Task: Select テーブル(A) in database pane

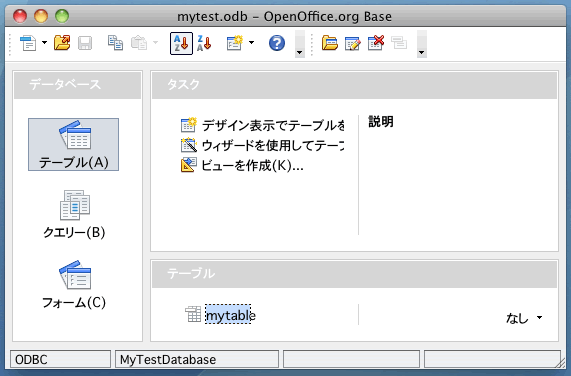Action: tap(74, 144)
